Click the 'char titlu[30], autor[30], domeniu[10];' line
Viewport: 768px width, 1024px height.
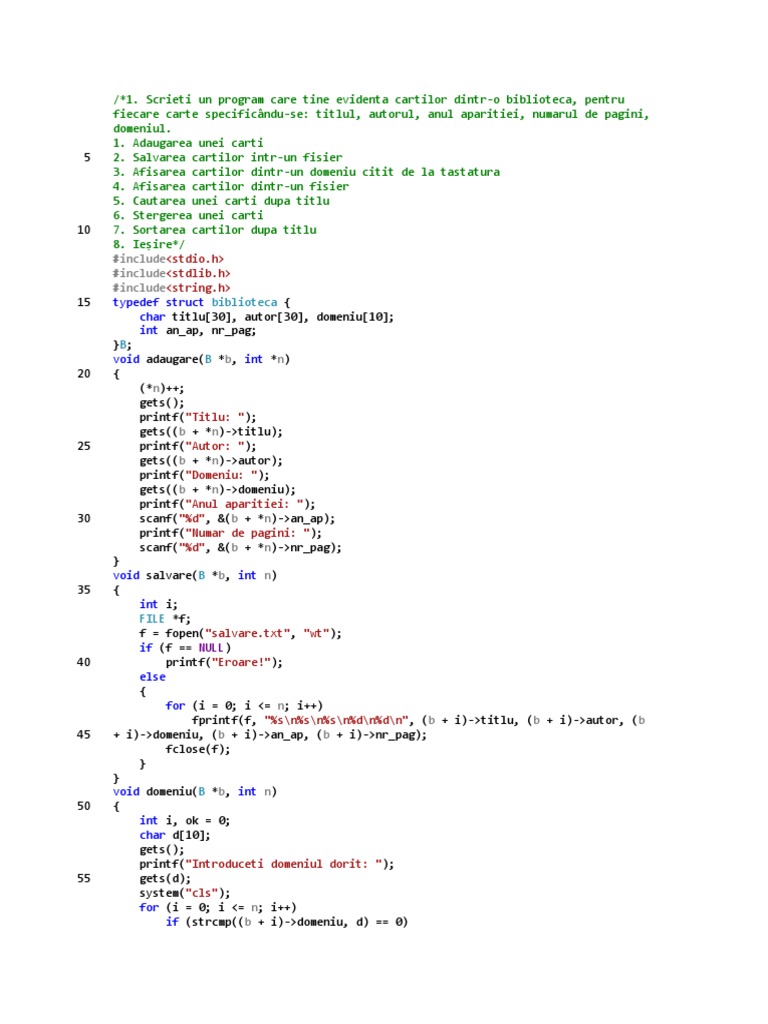click(x=266, y=317)
